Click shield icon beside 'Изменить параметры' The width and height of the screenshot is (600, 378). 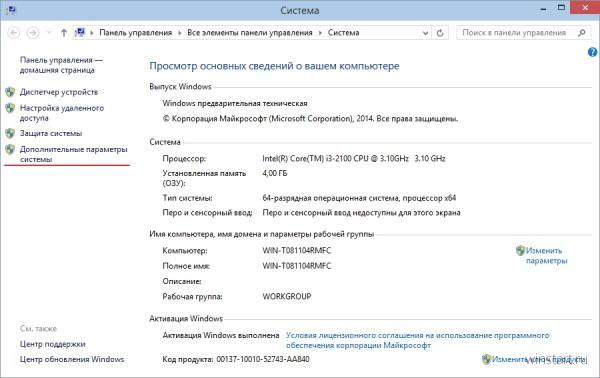pos(520,251)
